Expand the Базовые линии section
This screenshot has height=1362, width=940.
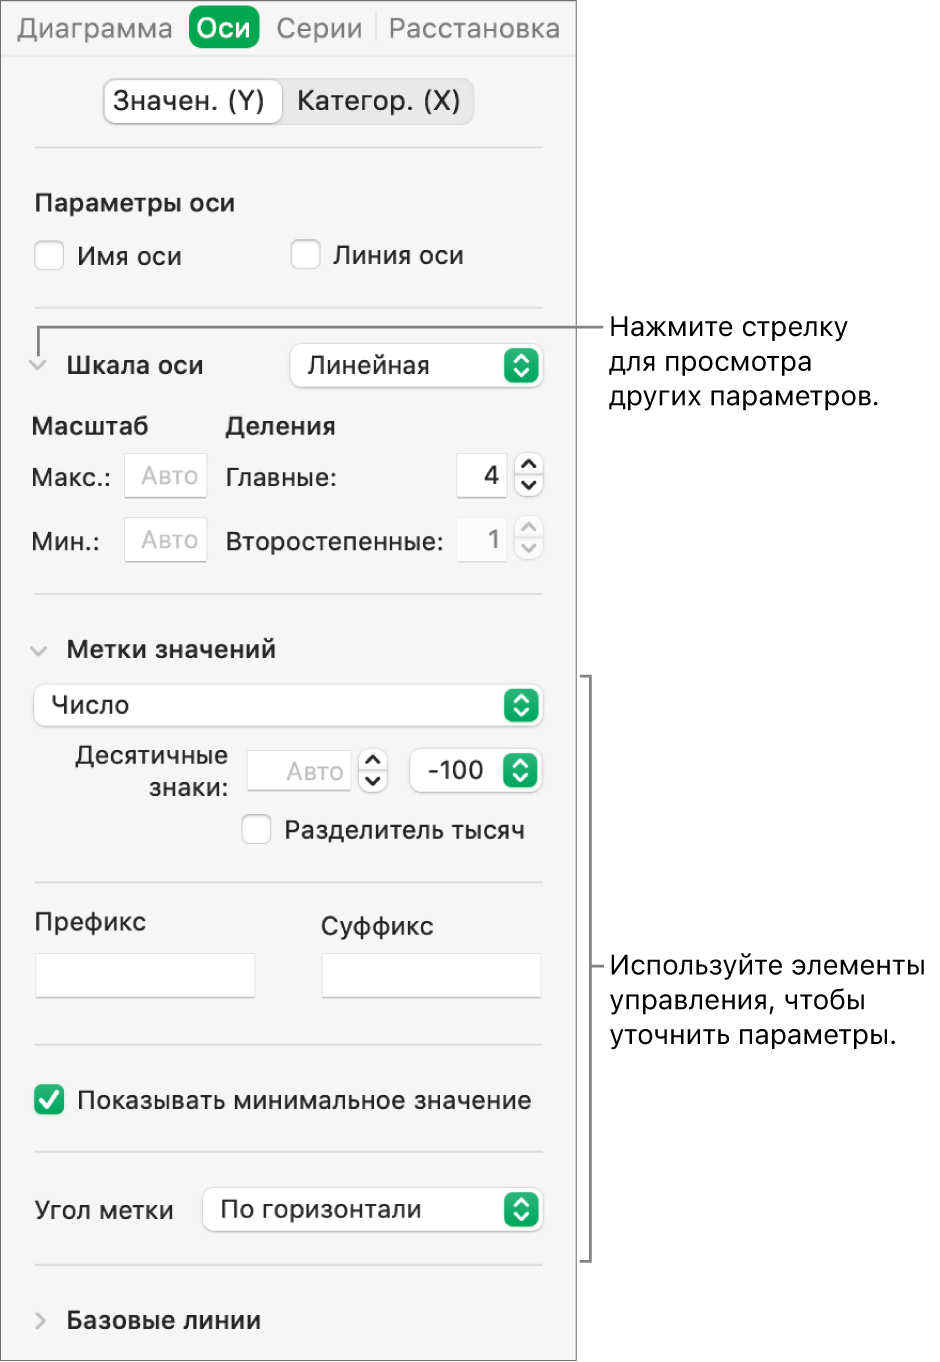40,1321
